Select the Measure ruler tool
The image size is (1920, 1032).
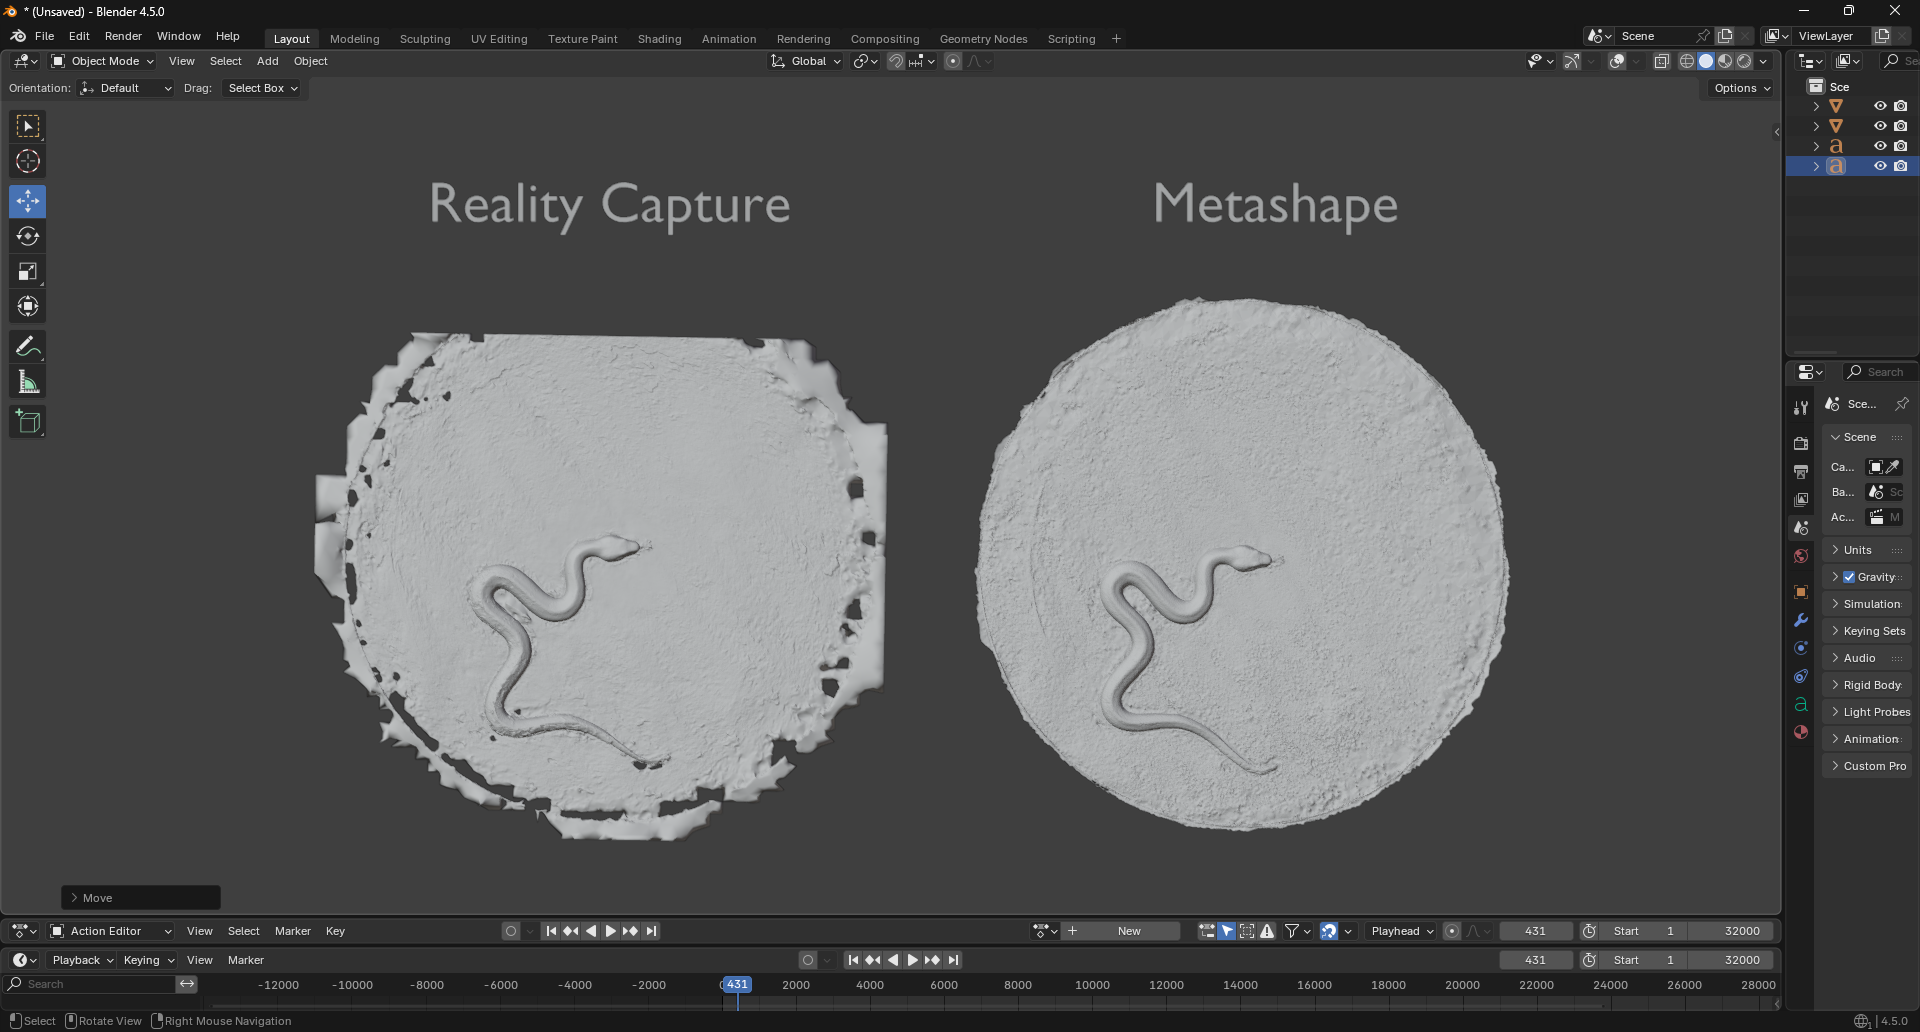(28, 382)
